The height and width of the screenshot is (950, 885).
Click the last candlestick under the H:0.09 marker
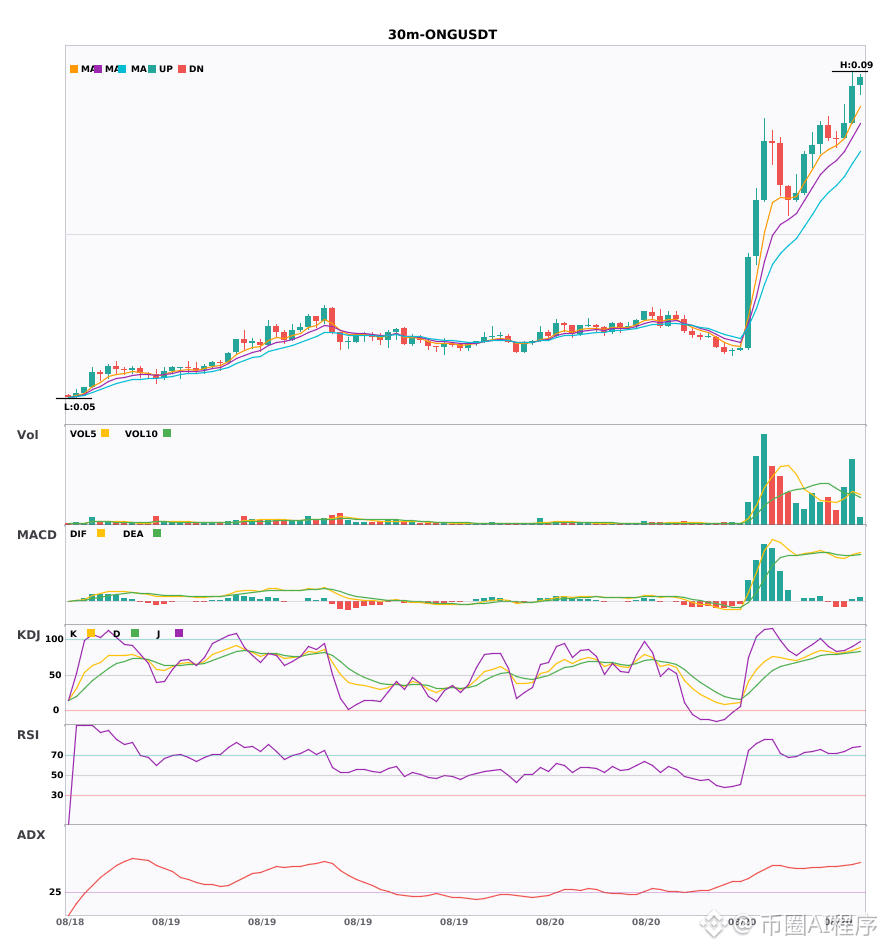click(x=860, y=82)
